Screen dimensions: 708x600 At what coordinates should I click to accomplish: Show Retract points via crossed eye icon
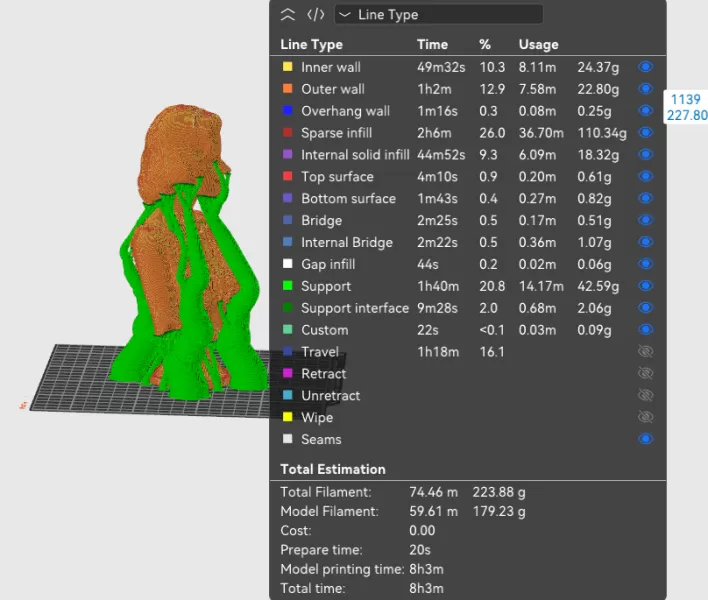(646, 373)
